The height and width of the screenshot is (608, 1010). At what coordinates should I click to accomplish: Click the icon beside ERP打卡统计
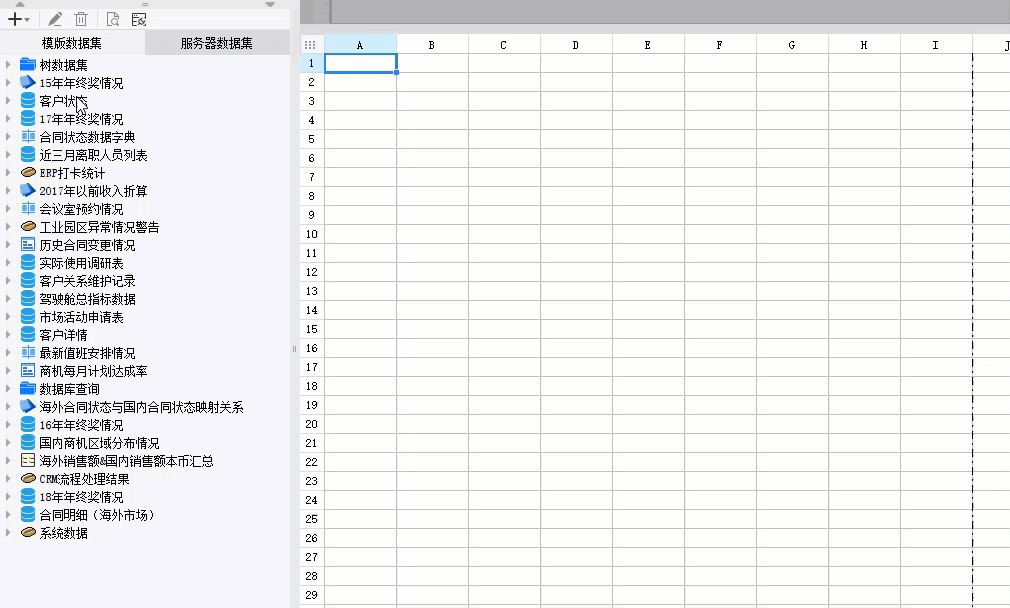[x=28, y=173]
